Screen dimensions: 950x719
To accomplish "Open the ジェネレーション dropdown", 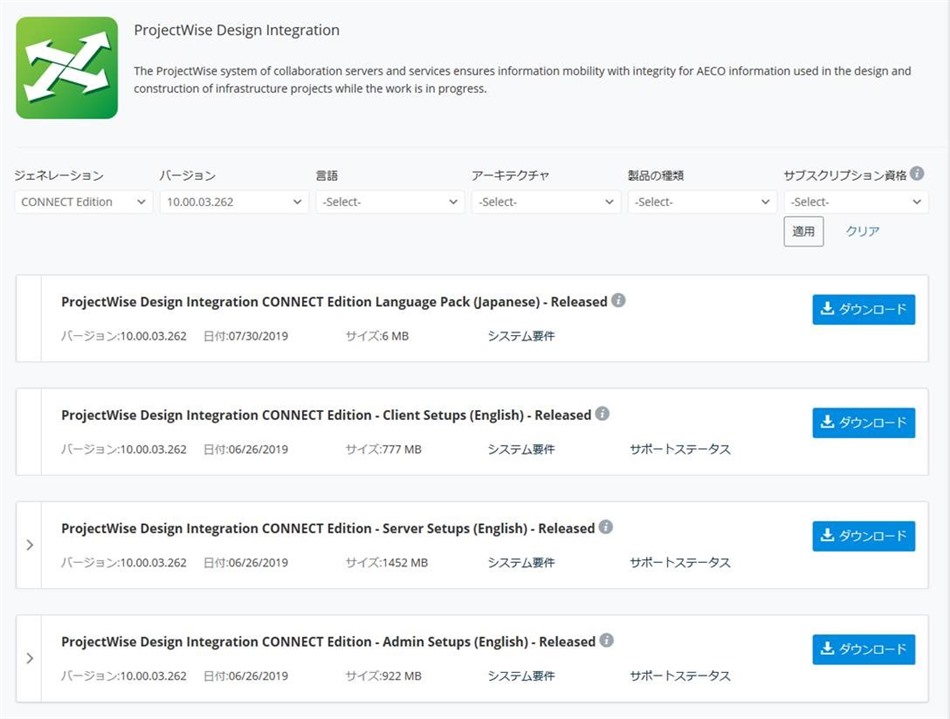I will [x=82, y=201].
